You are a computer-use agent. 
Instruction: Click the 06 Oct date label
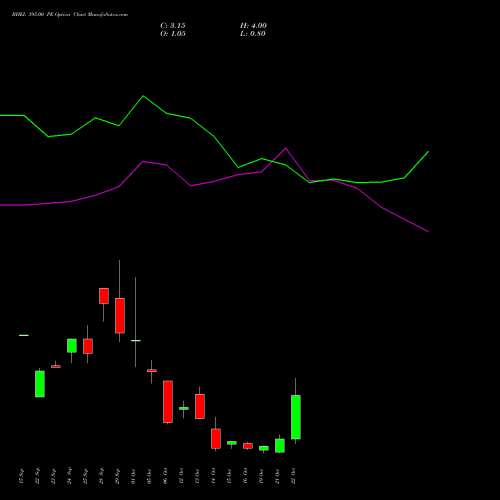click(165, 476)
